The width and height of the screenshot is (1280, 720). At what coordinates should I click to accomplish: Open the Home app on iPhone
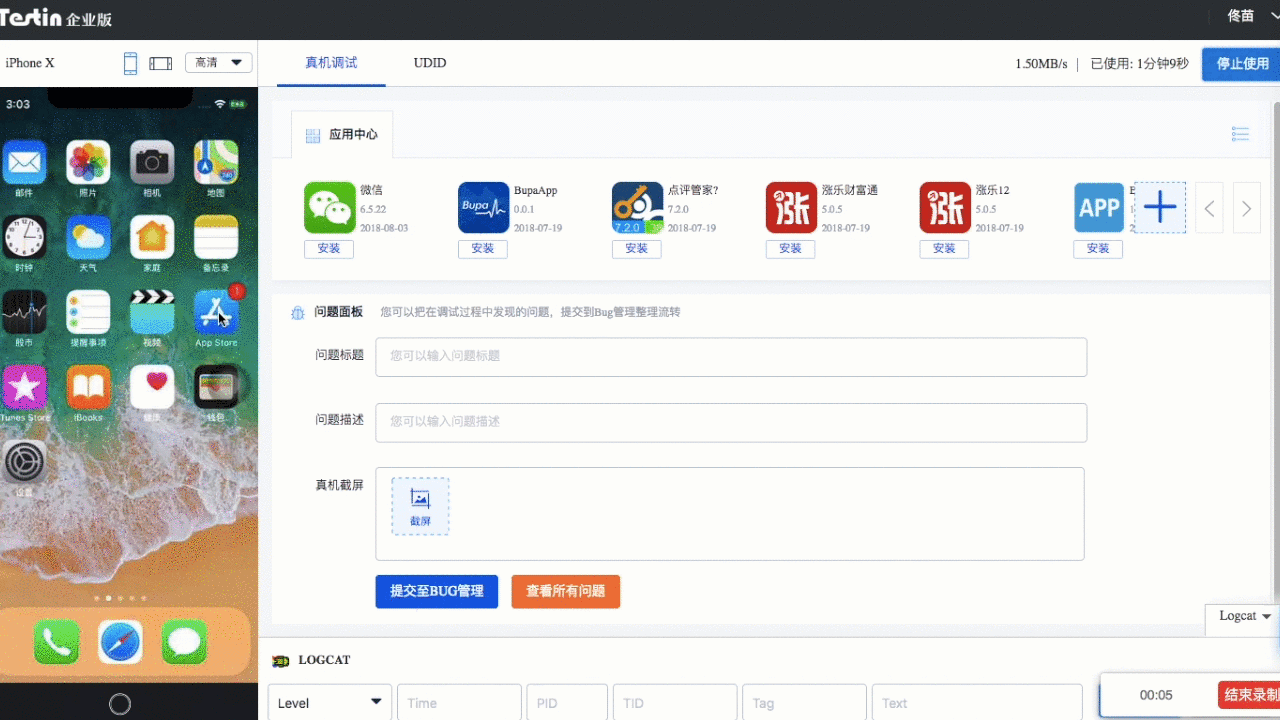pyautogui.click(x=152, y=237)
